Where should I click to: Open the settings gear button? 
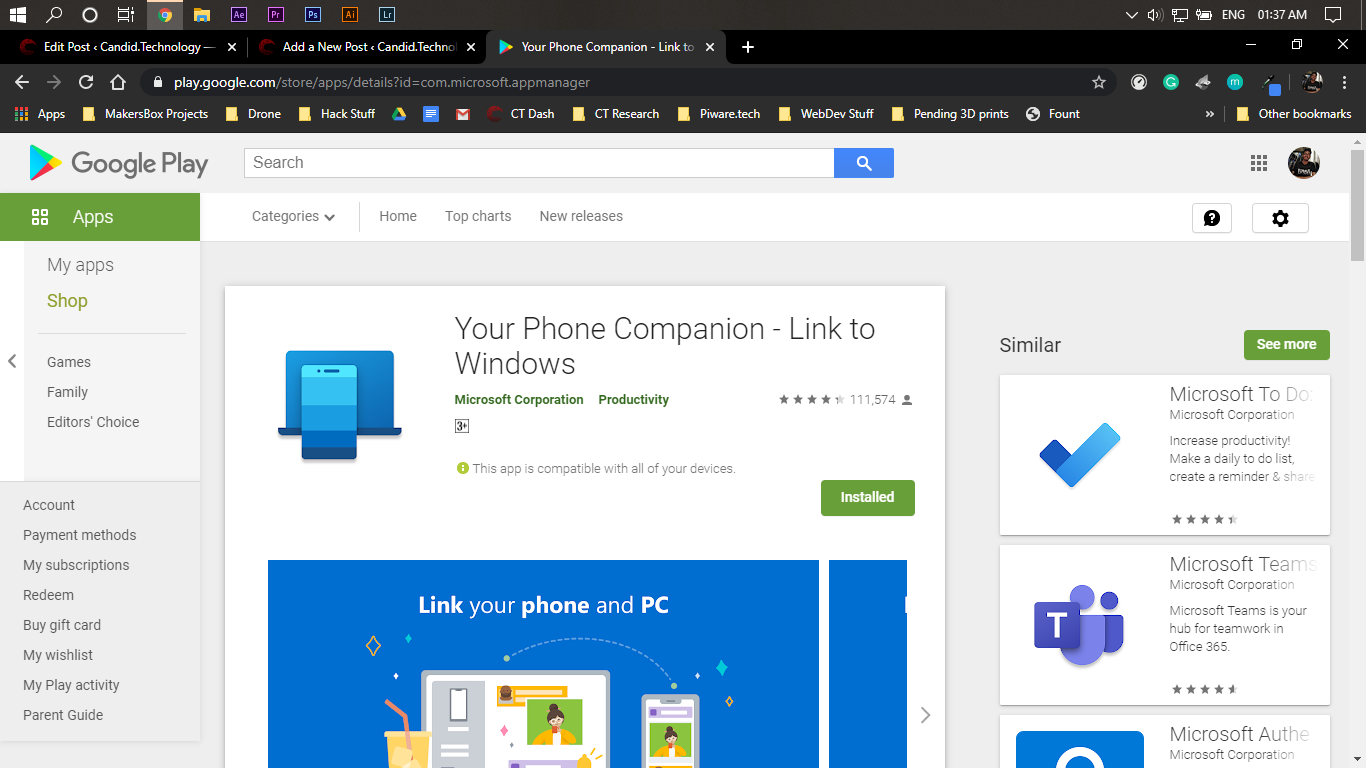[x=1280, y=218]
